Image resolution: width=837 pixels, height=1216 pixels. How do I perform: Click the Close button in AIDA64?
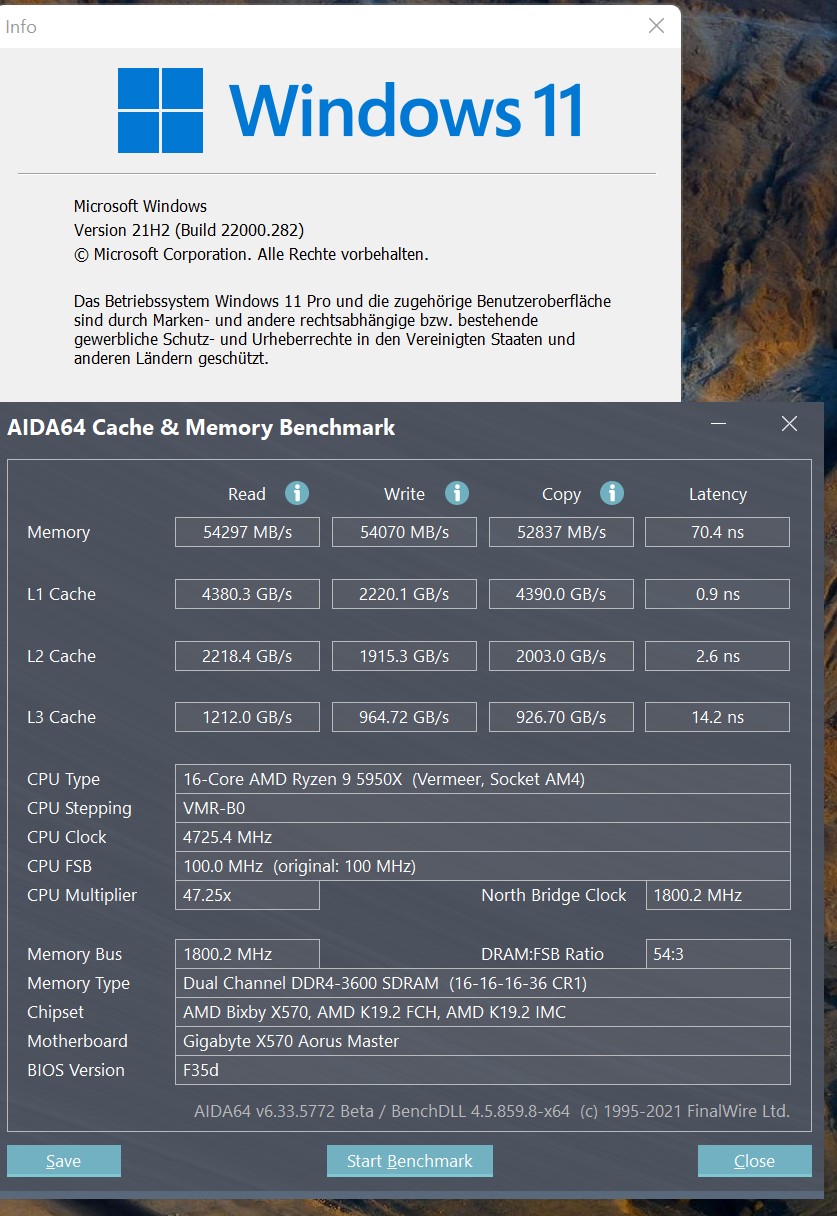point(754,1161)
